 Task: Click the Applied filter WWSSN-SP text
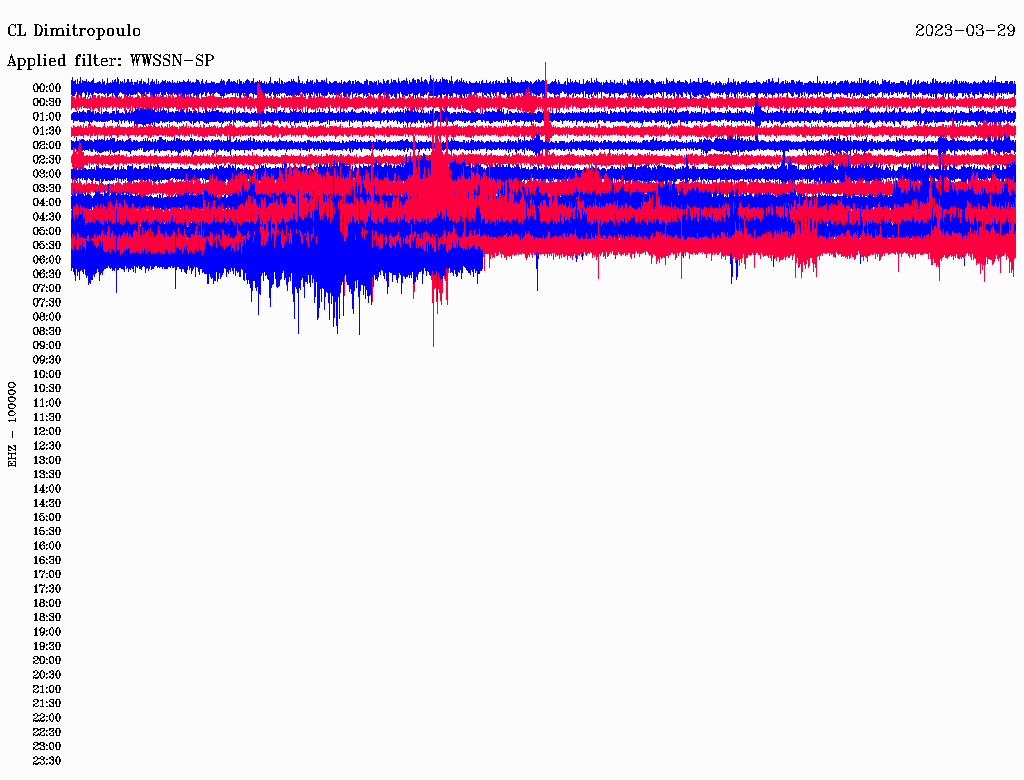110,60
